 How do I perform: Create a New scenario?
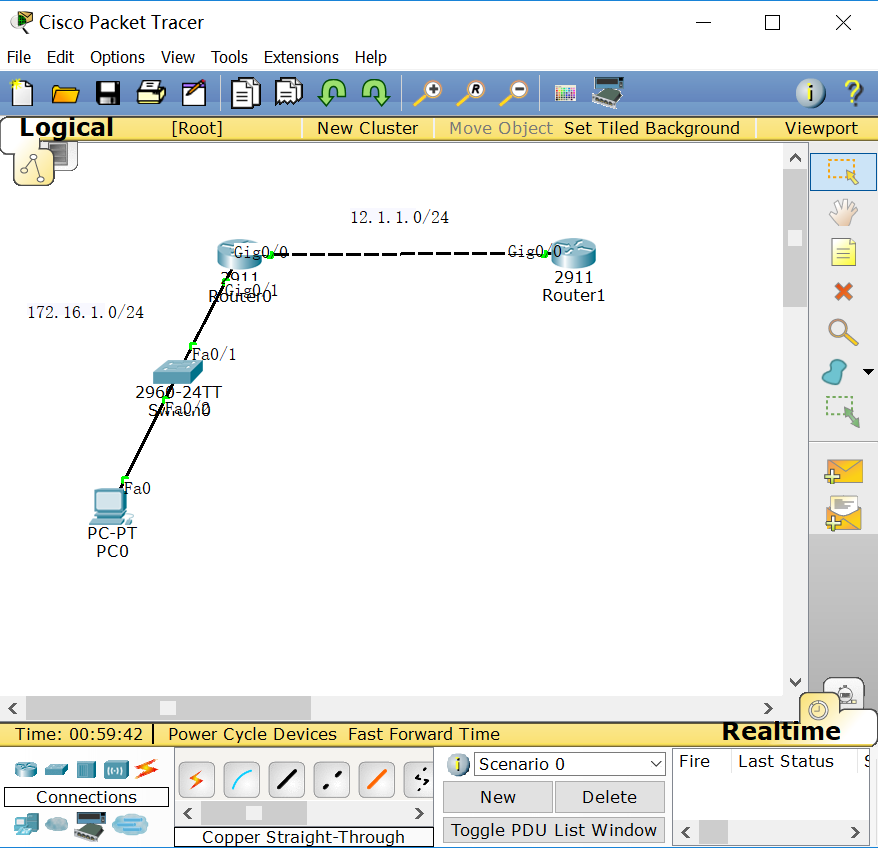point(498,797)
